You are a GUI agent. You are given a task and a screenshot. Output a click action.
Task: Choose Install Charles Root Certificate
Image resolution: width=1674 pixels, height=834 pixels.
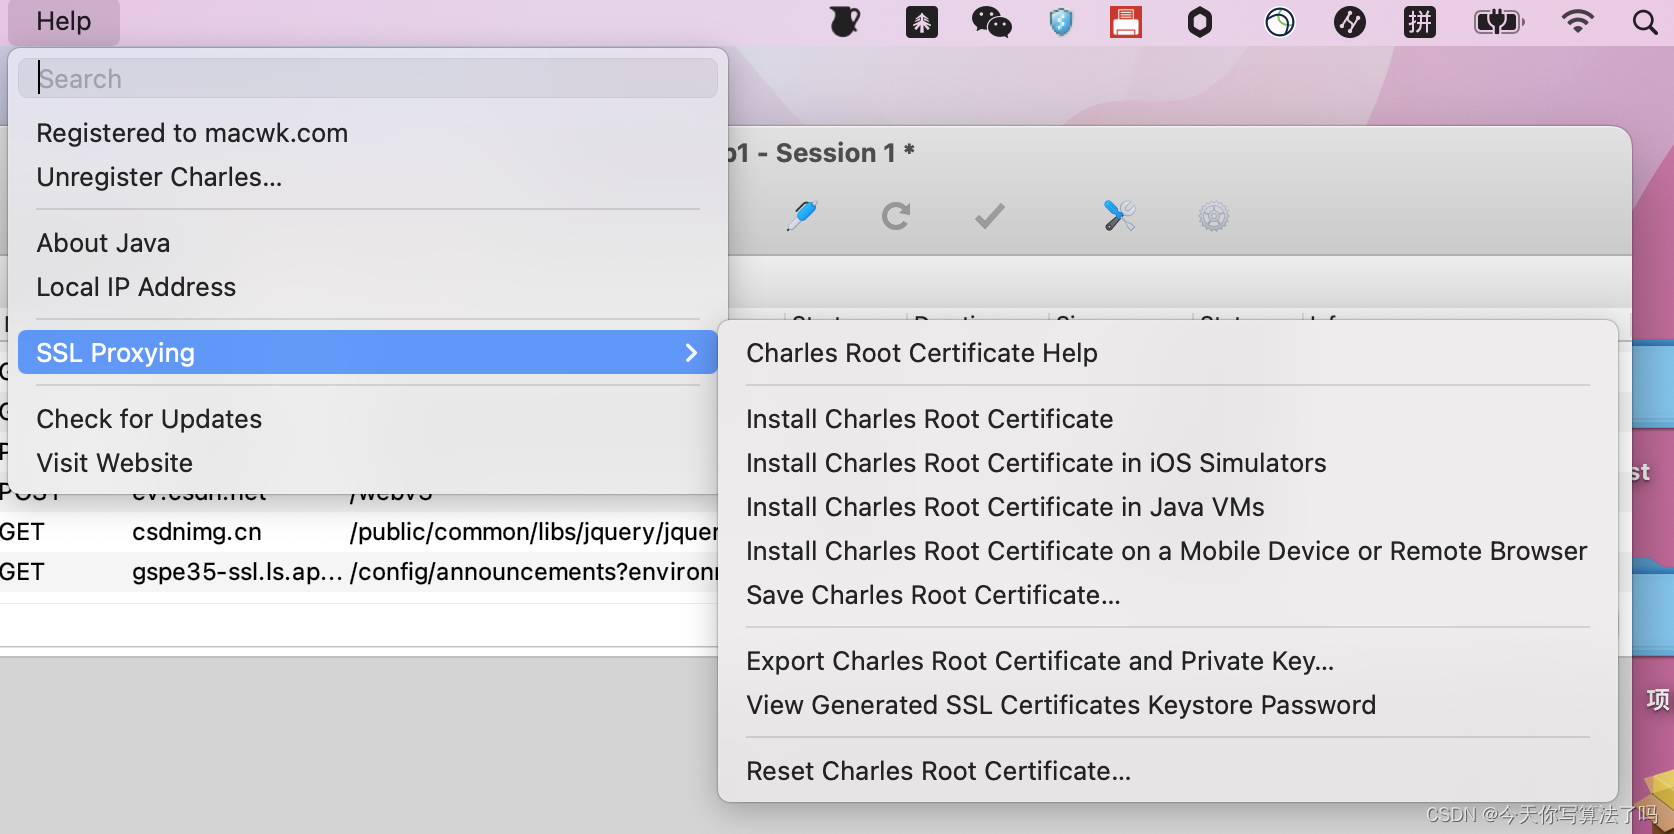pyautogui.click(x=1168, y=419)
